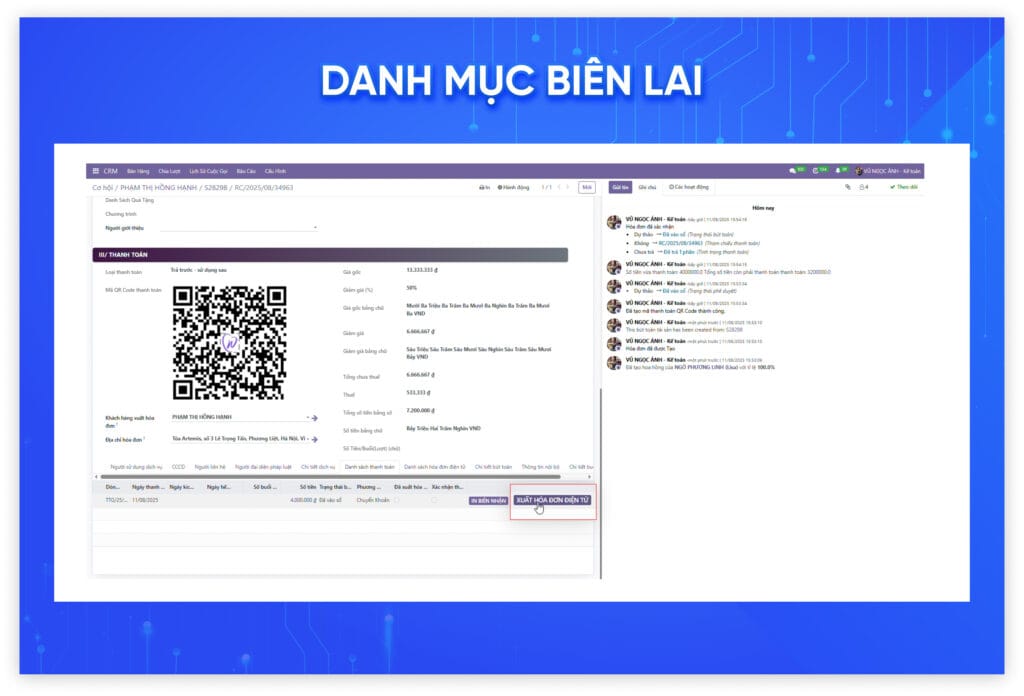Switch to Người sử dụng dịch vụ tab
The image size is (1024, 696).
coord(136,467)
